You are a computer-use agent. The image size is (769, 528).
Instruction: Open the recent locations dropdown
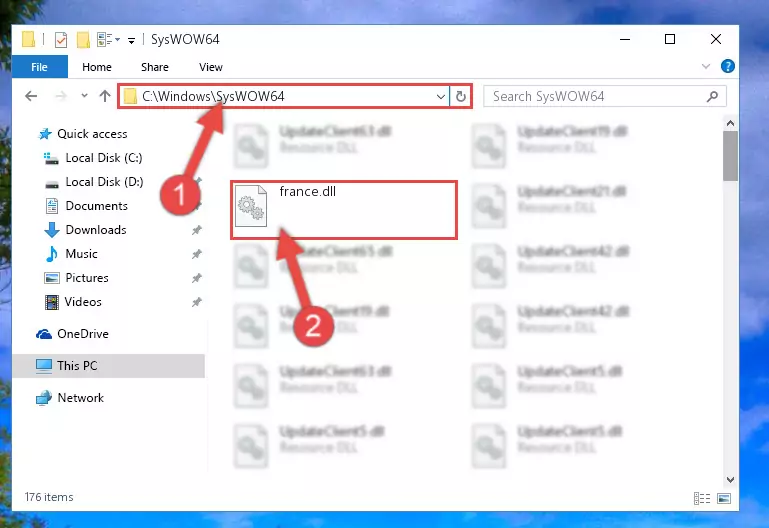pyautogui.click(x=84, y=96)
